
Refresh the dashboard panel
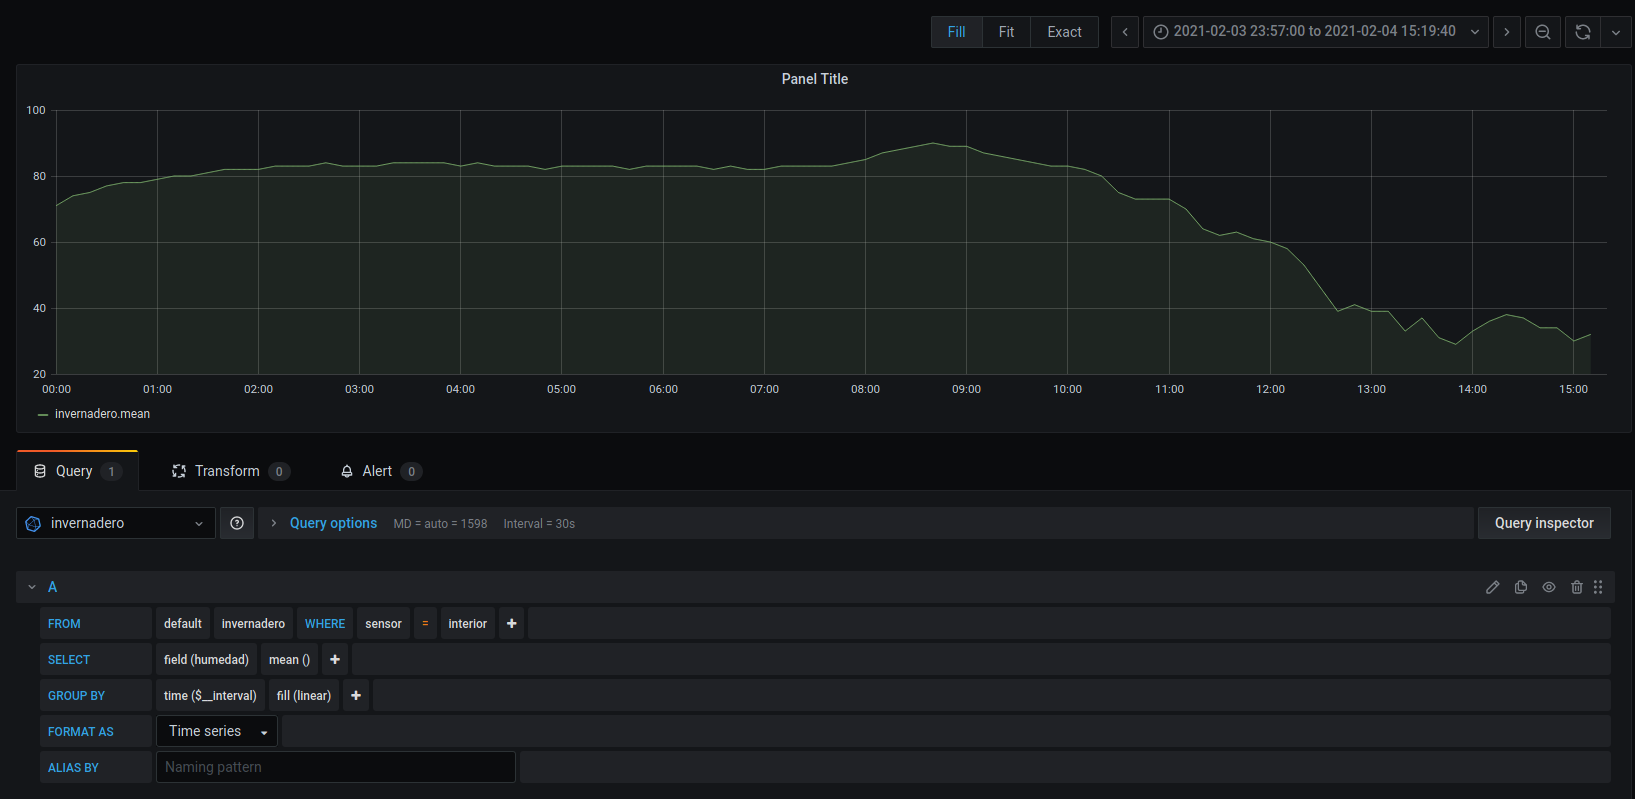(1582, 32)
